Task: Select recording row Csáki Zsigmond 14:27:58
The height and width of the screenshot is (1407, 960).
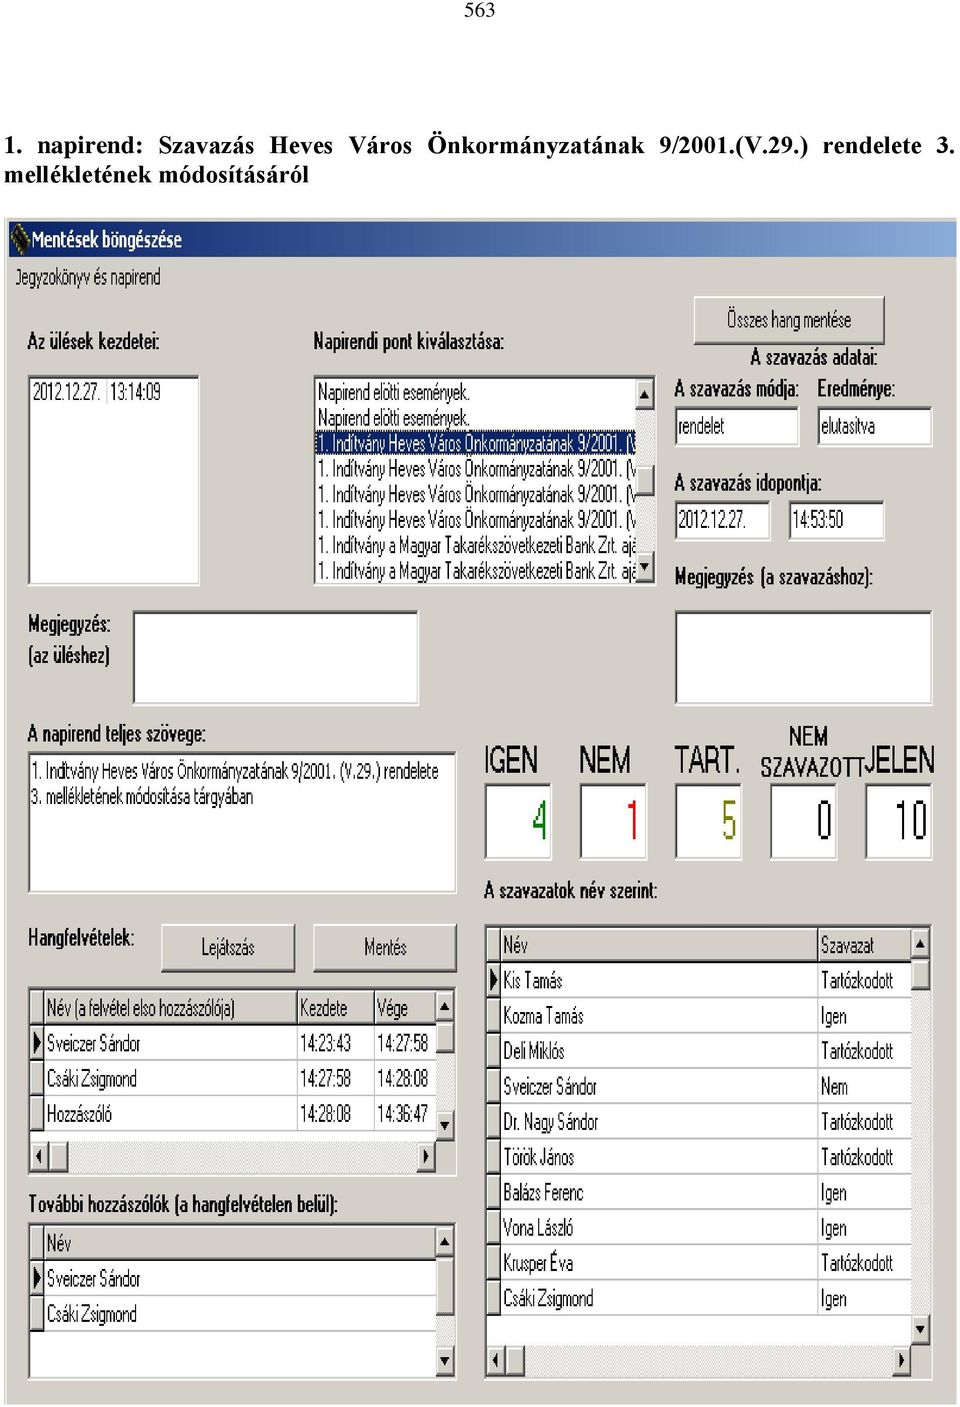Action: (240, 1079)
